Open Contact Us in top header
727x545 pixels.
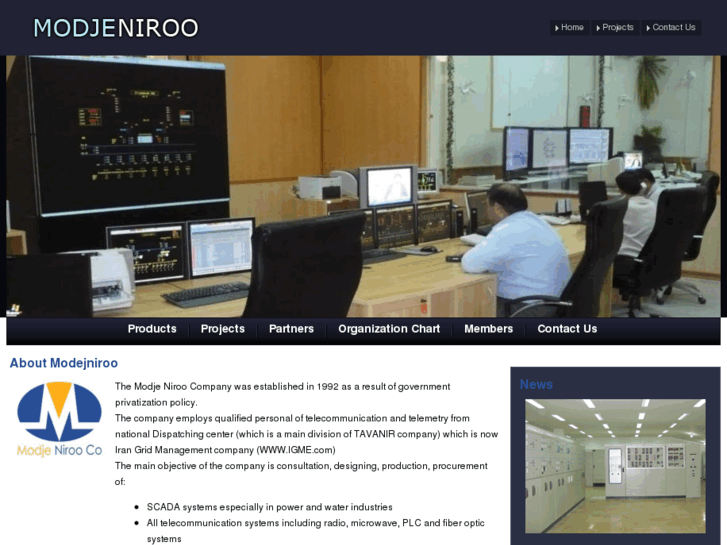pos(671,27)
